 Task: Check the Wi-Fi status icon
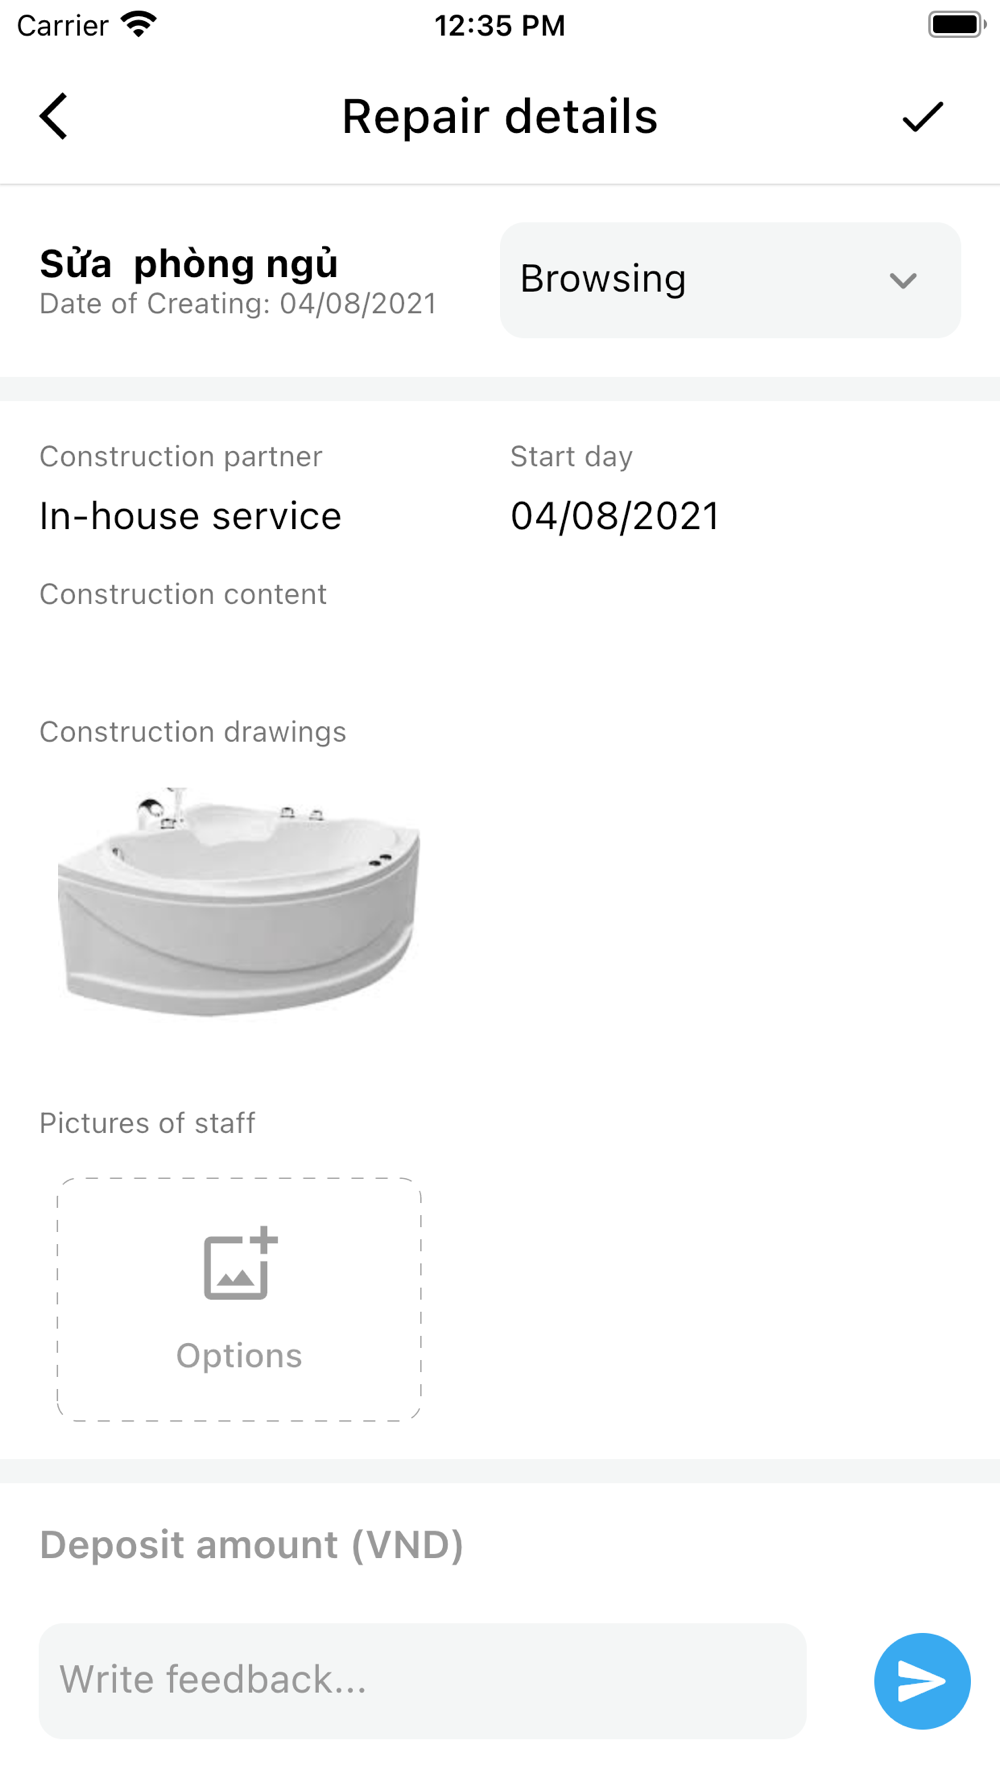138,25
